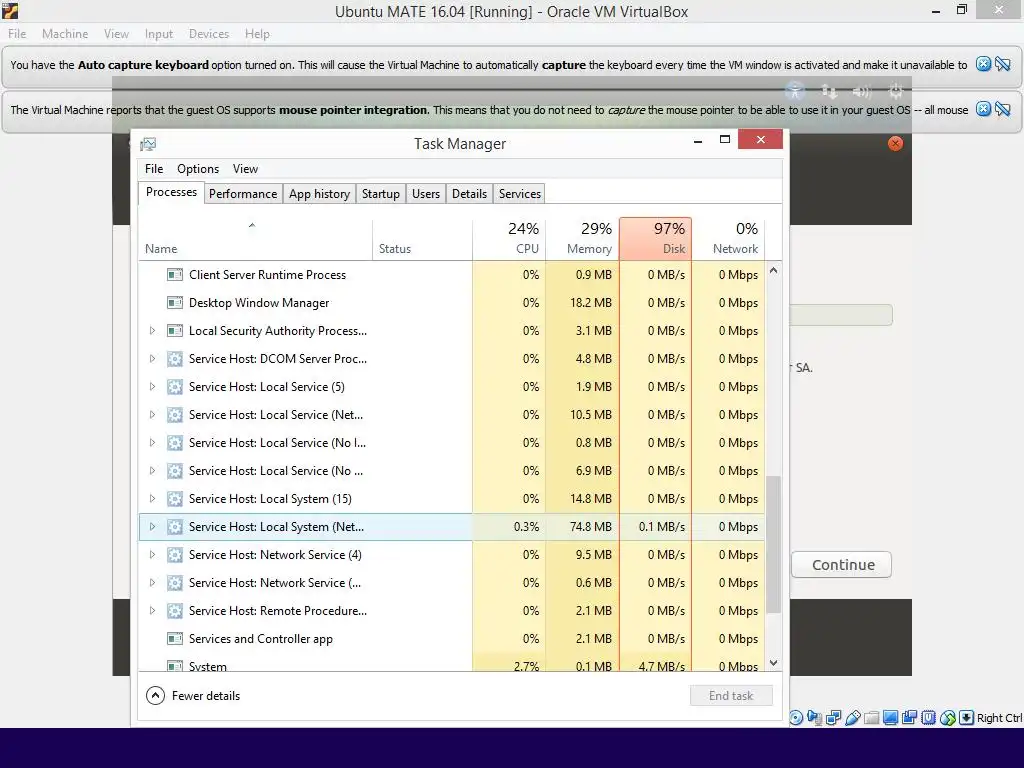This screenshot has height=768, width=1024.
Task: Open the Details tab
Action: coord(470,194)
